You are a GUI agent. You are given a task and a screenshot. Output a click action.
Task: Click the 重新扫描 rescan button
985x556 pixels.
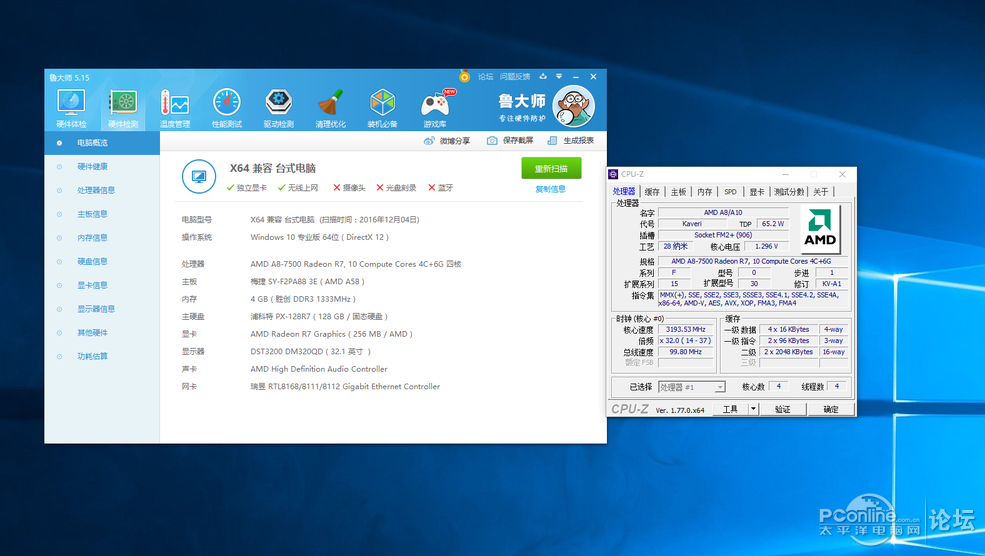click(551, 168)
